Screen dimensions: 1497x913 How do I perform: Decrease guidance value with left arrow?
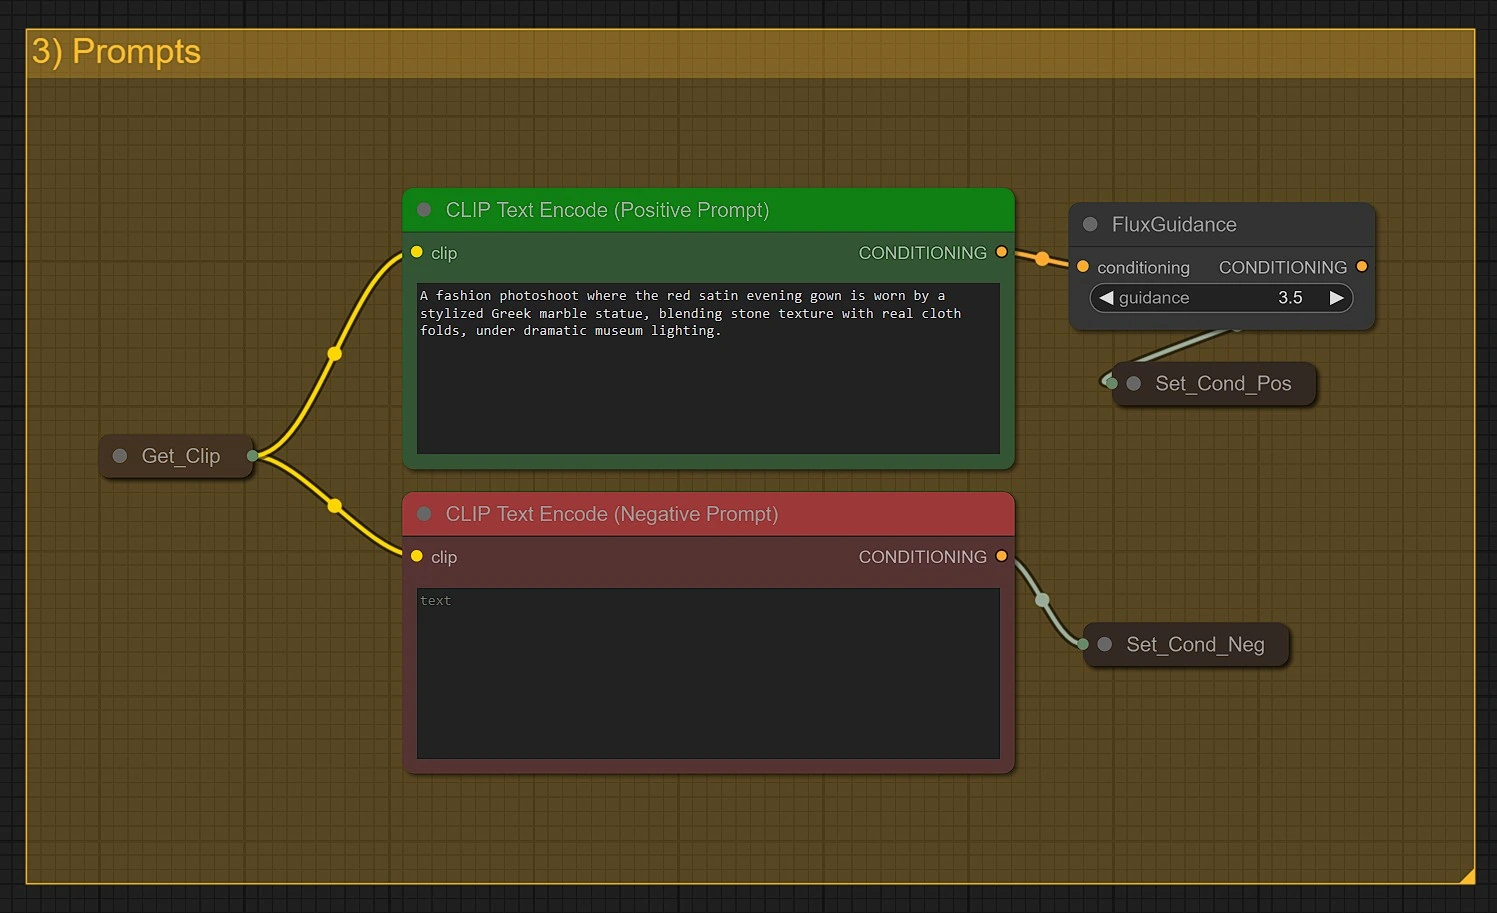click(1106, 298)
